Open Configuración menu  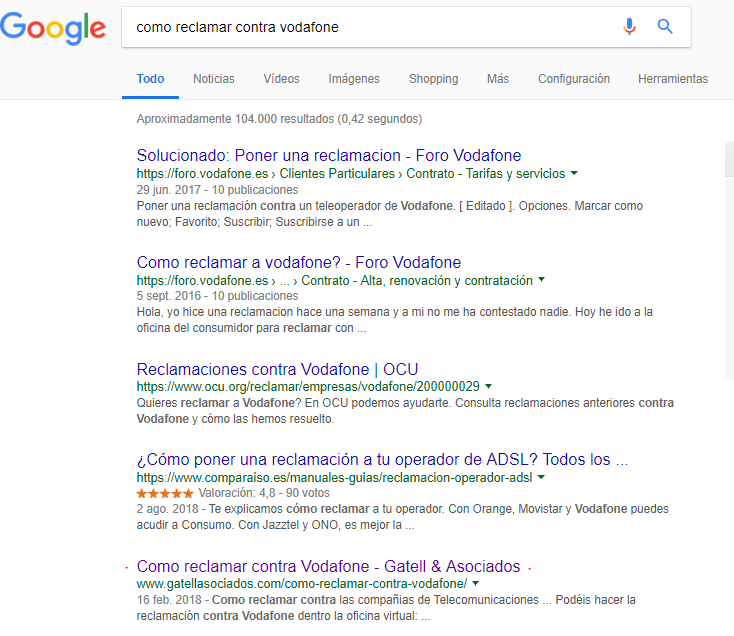coord(574,79)
